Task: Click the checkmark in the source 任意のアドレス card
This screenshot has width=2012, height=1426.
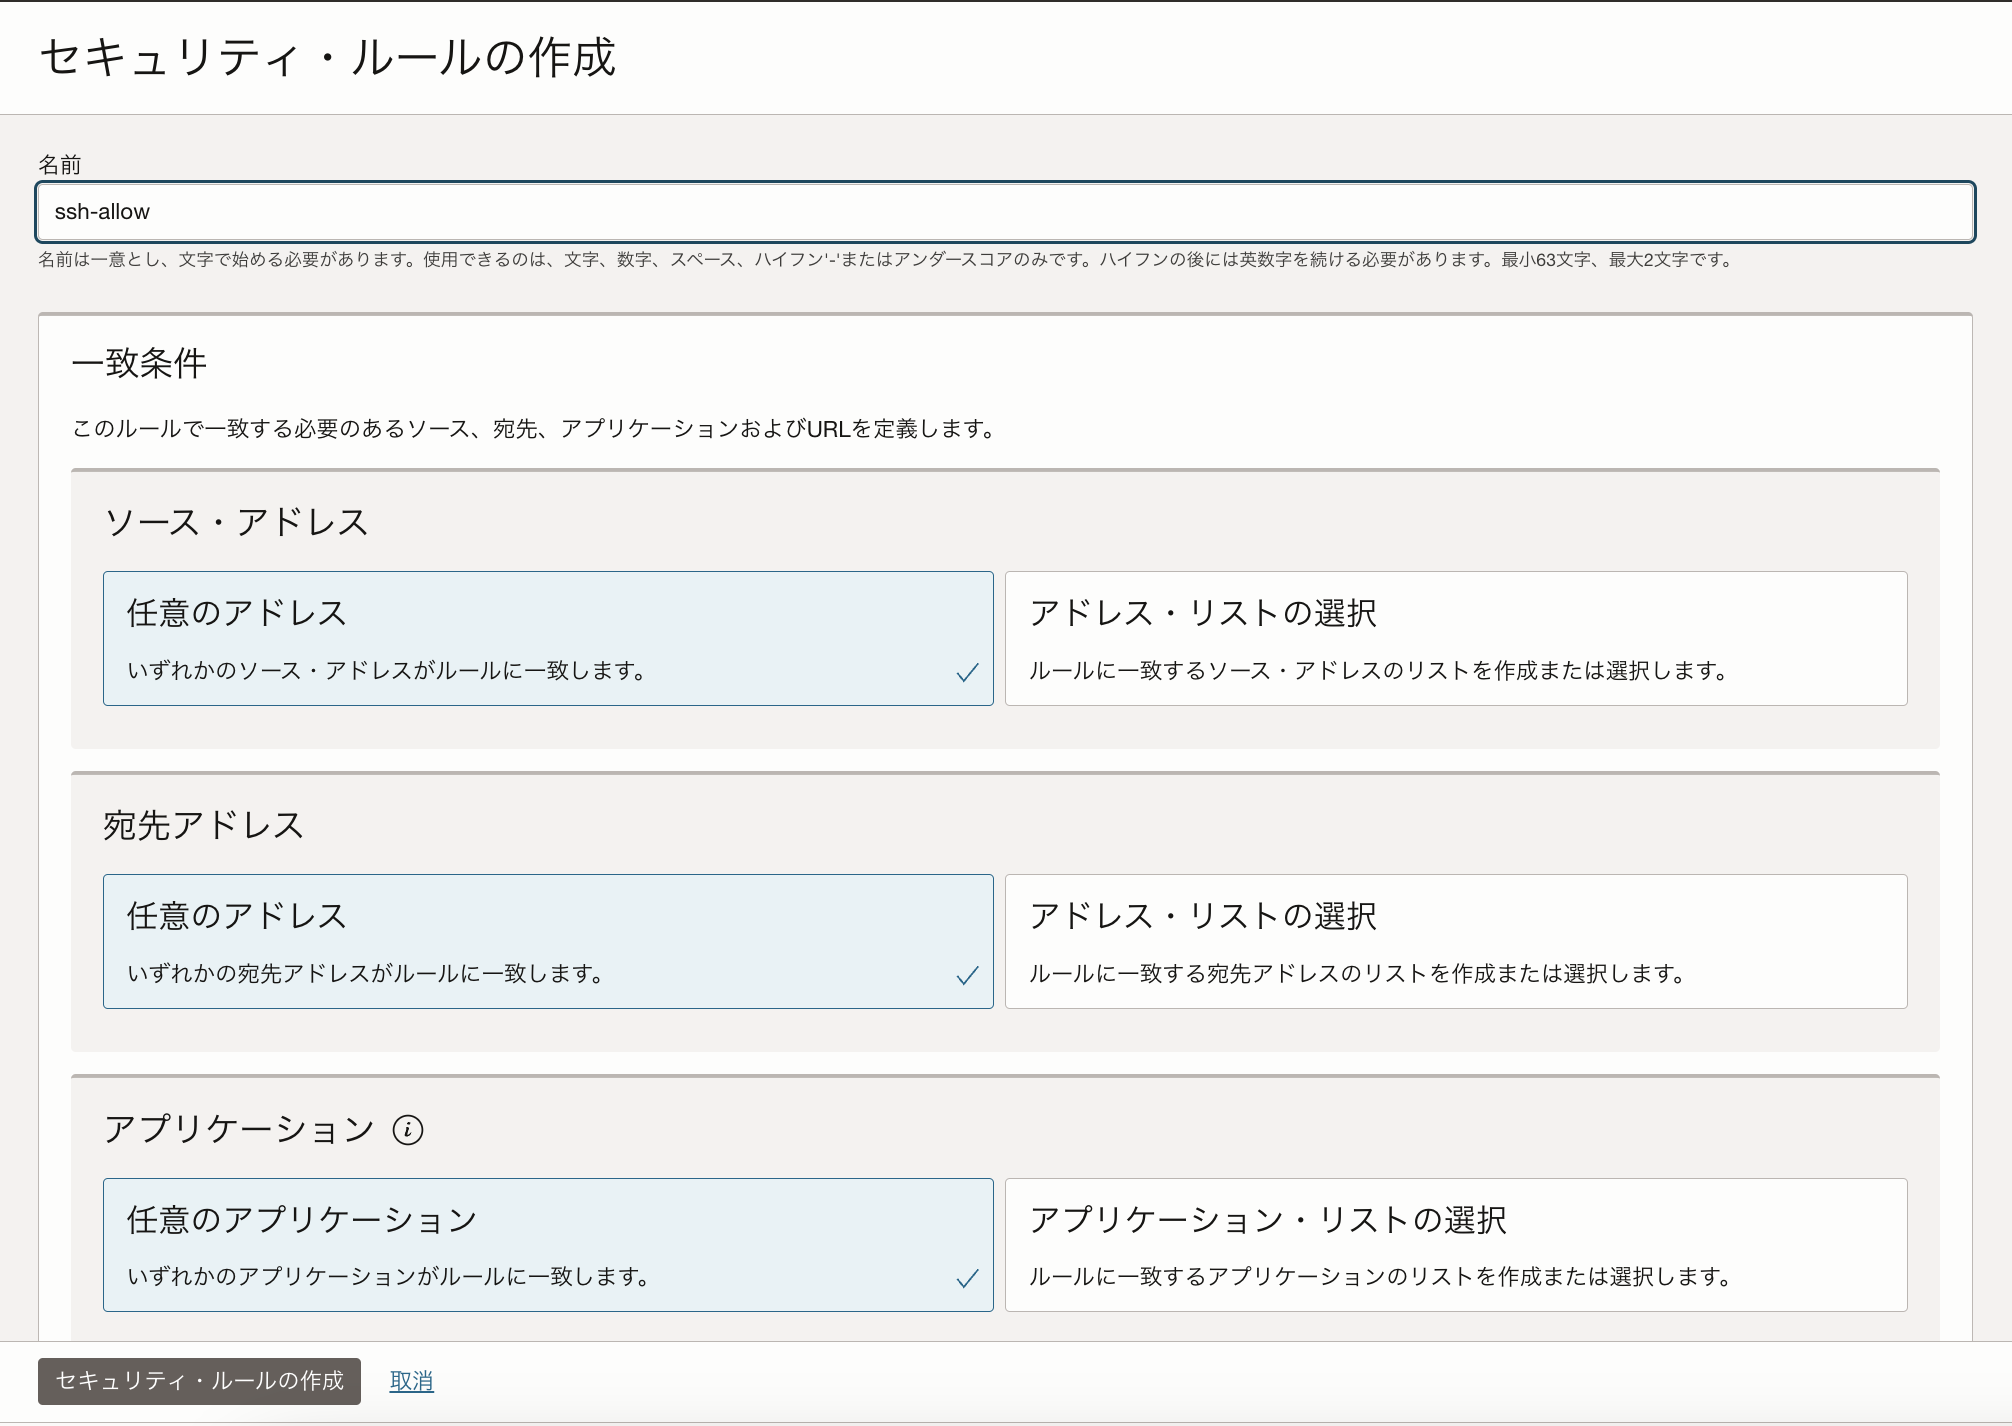Action: tap(966, 673)
